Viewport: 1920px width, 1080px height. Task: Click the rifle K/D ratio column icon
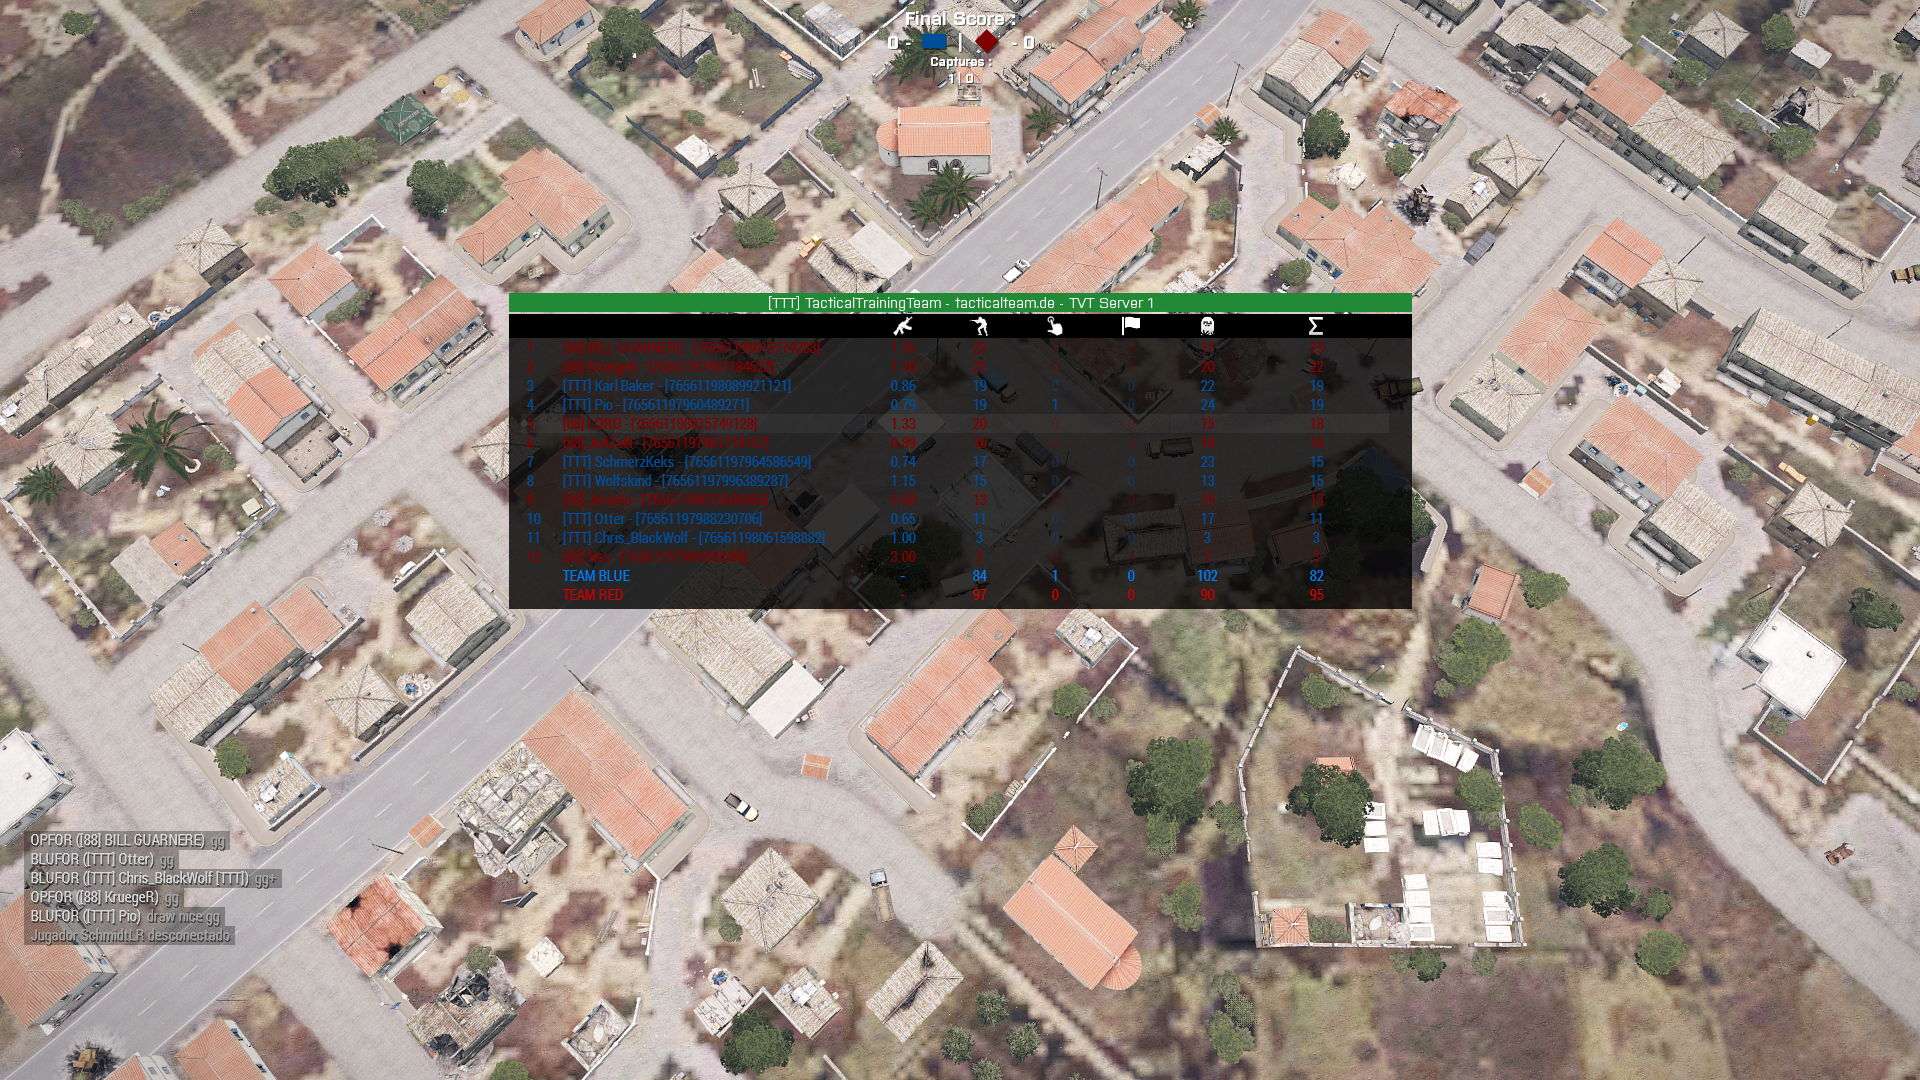point(903,326)
